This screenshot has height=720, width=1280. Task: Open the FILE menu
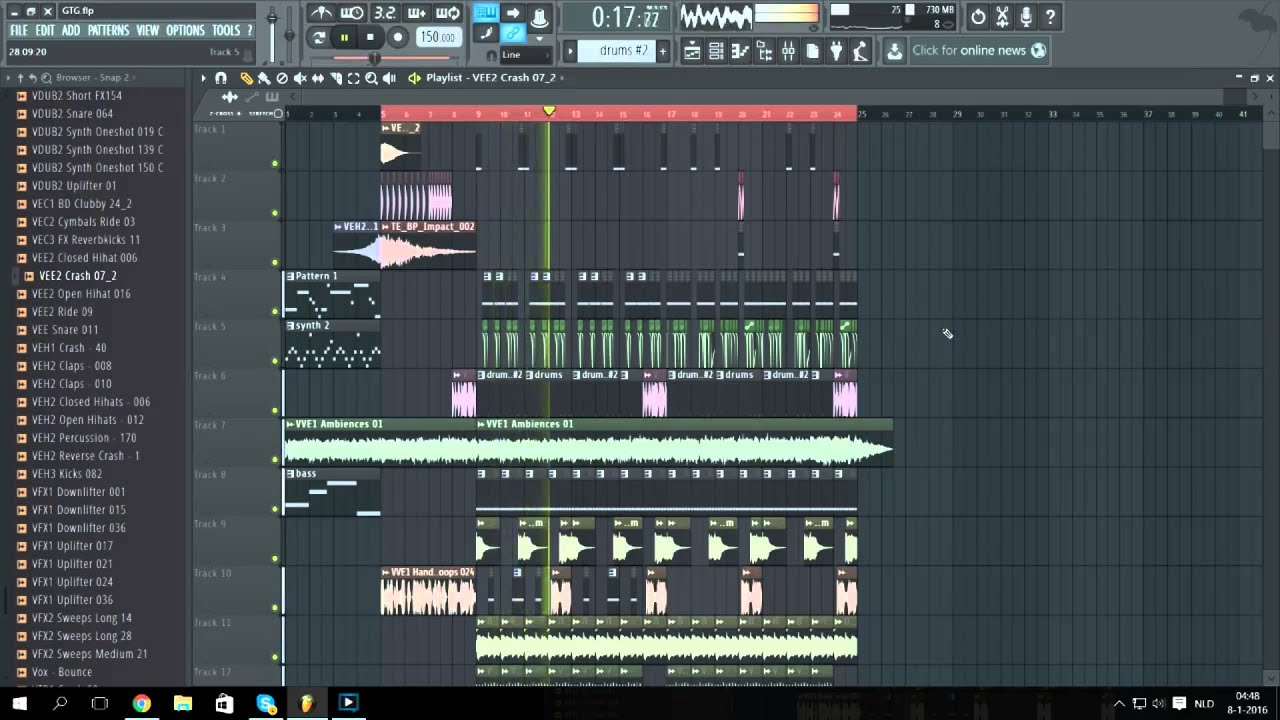[19, 31]
